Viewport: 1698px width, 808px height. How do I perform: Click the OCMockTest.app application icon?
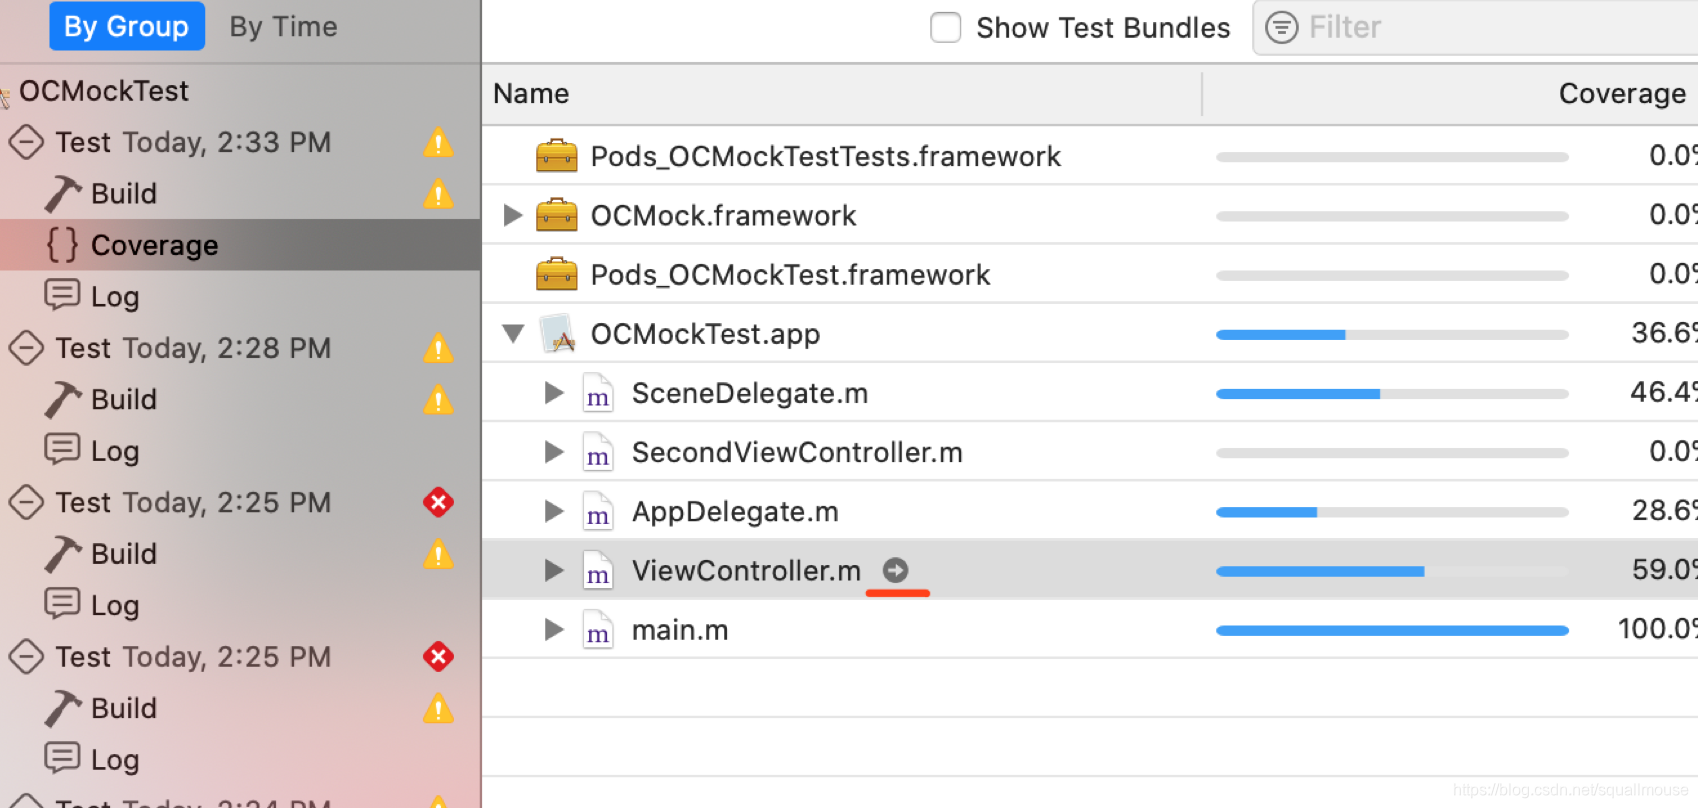(x=557, y=334)
